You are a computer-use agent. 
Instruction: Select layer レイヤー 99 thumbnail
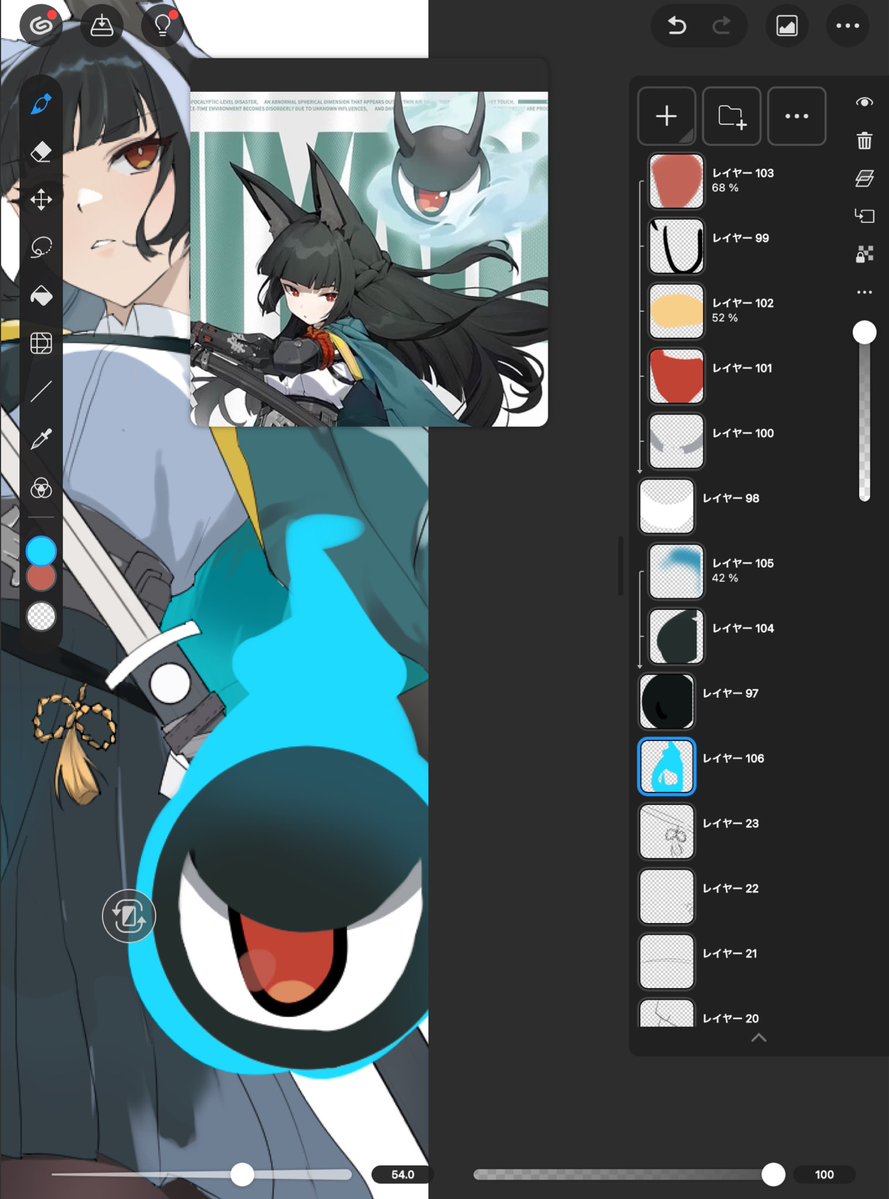tap(676, 246)
